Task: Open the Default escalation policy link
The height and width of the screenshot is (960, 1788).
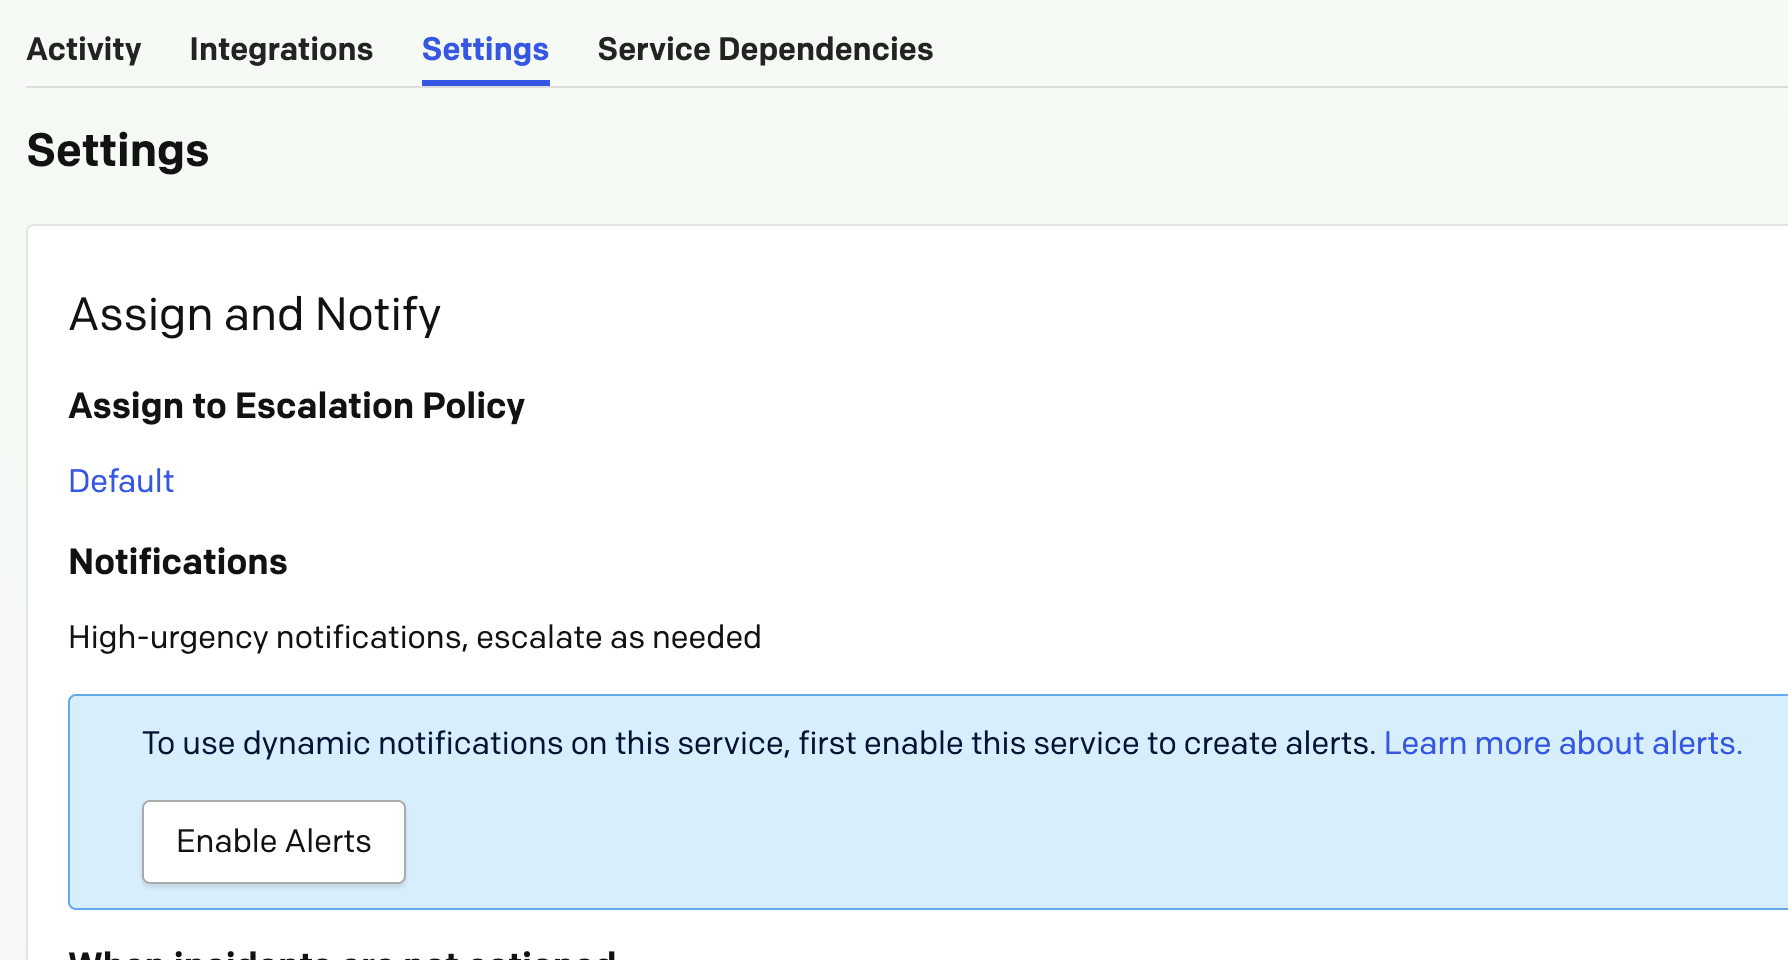Action: point(121,481)
